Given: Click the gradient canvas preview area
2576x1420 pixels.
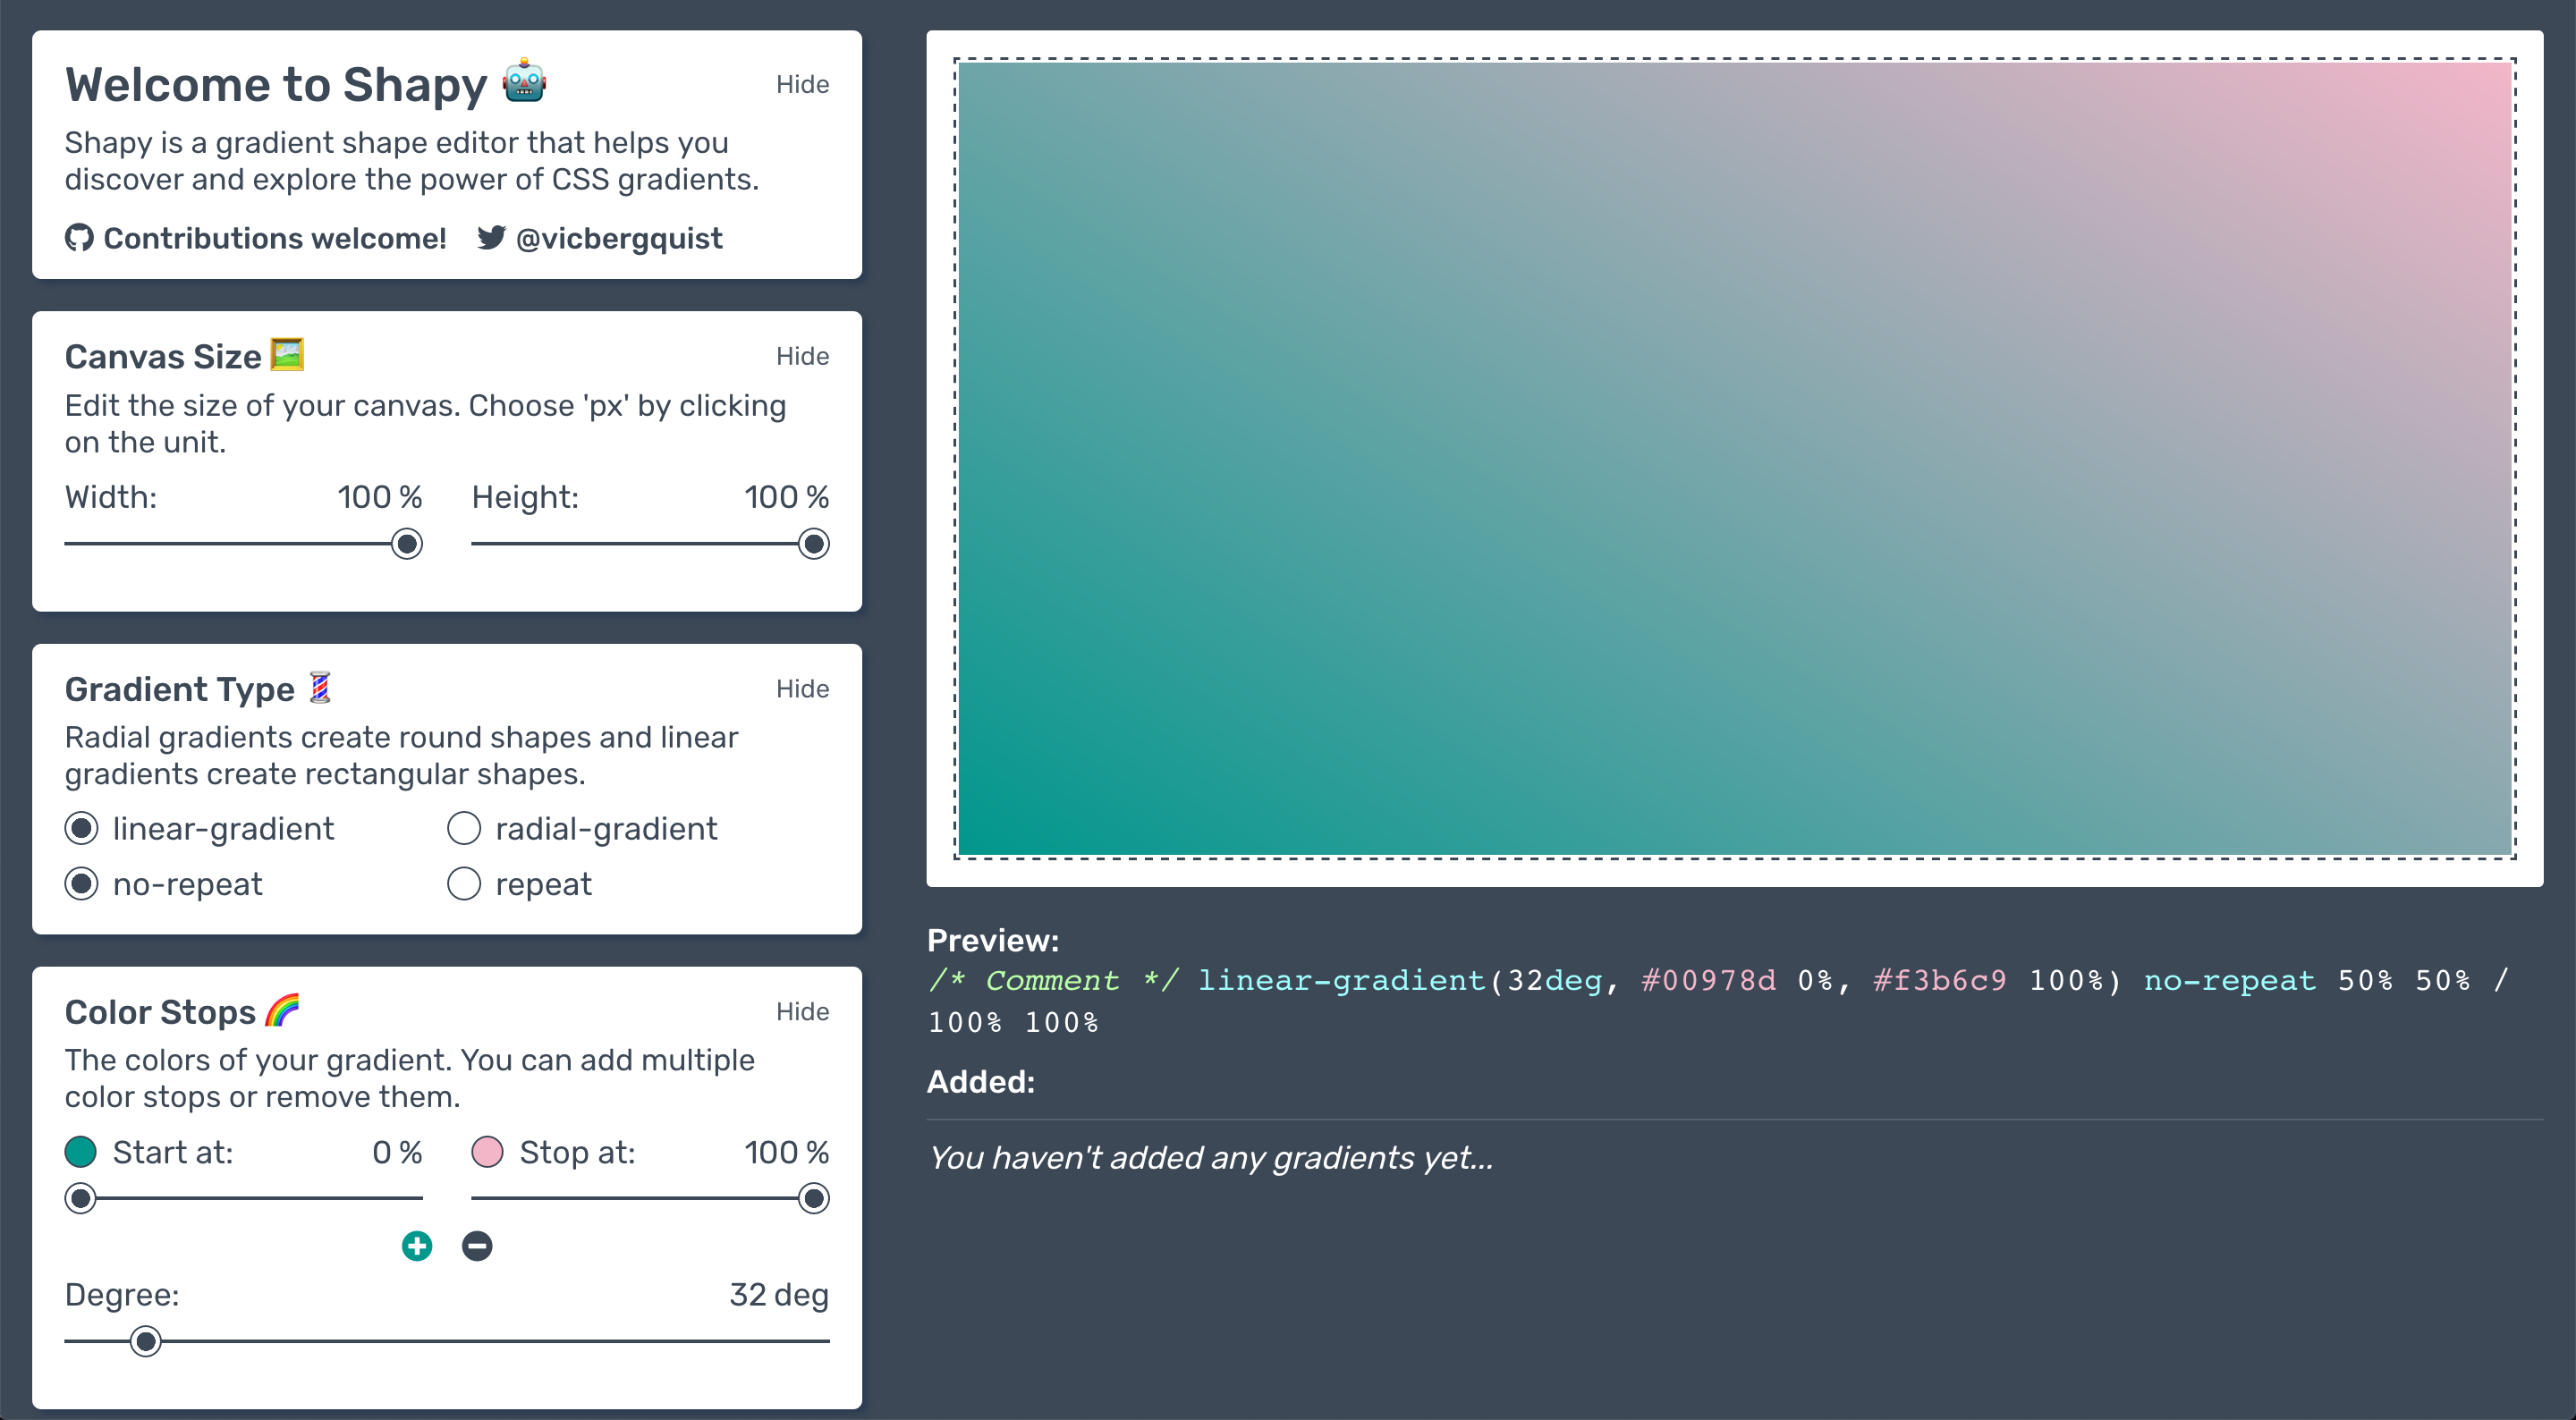Looking at the screenshot, I should (1735, 458).
